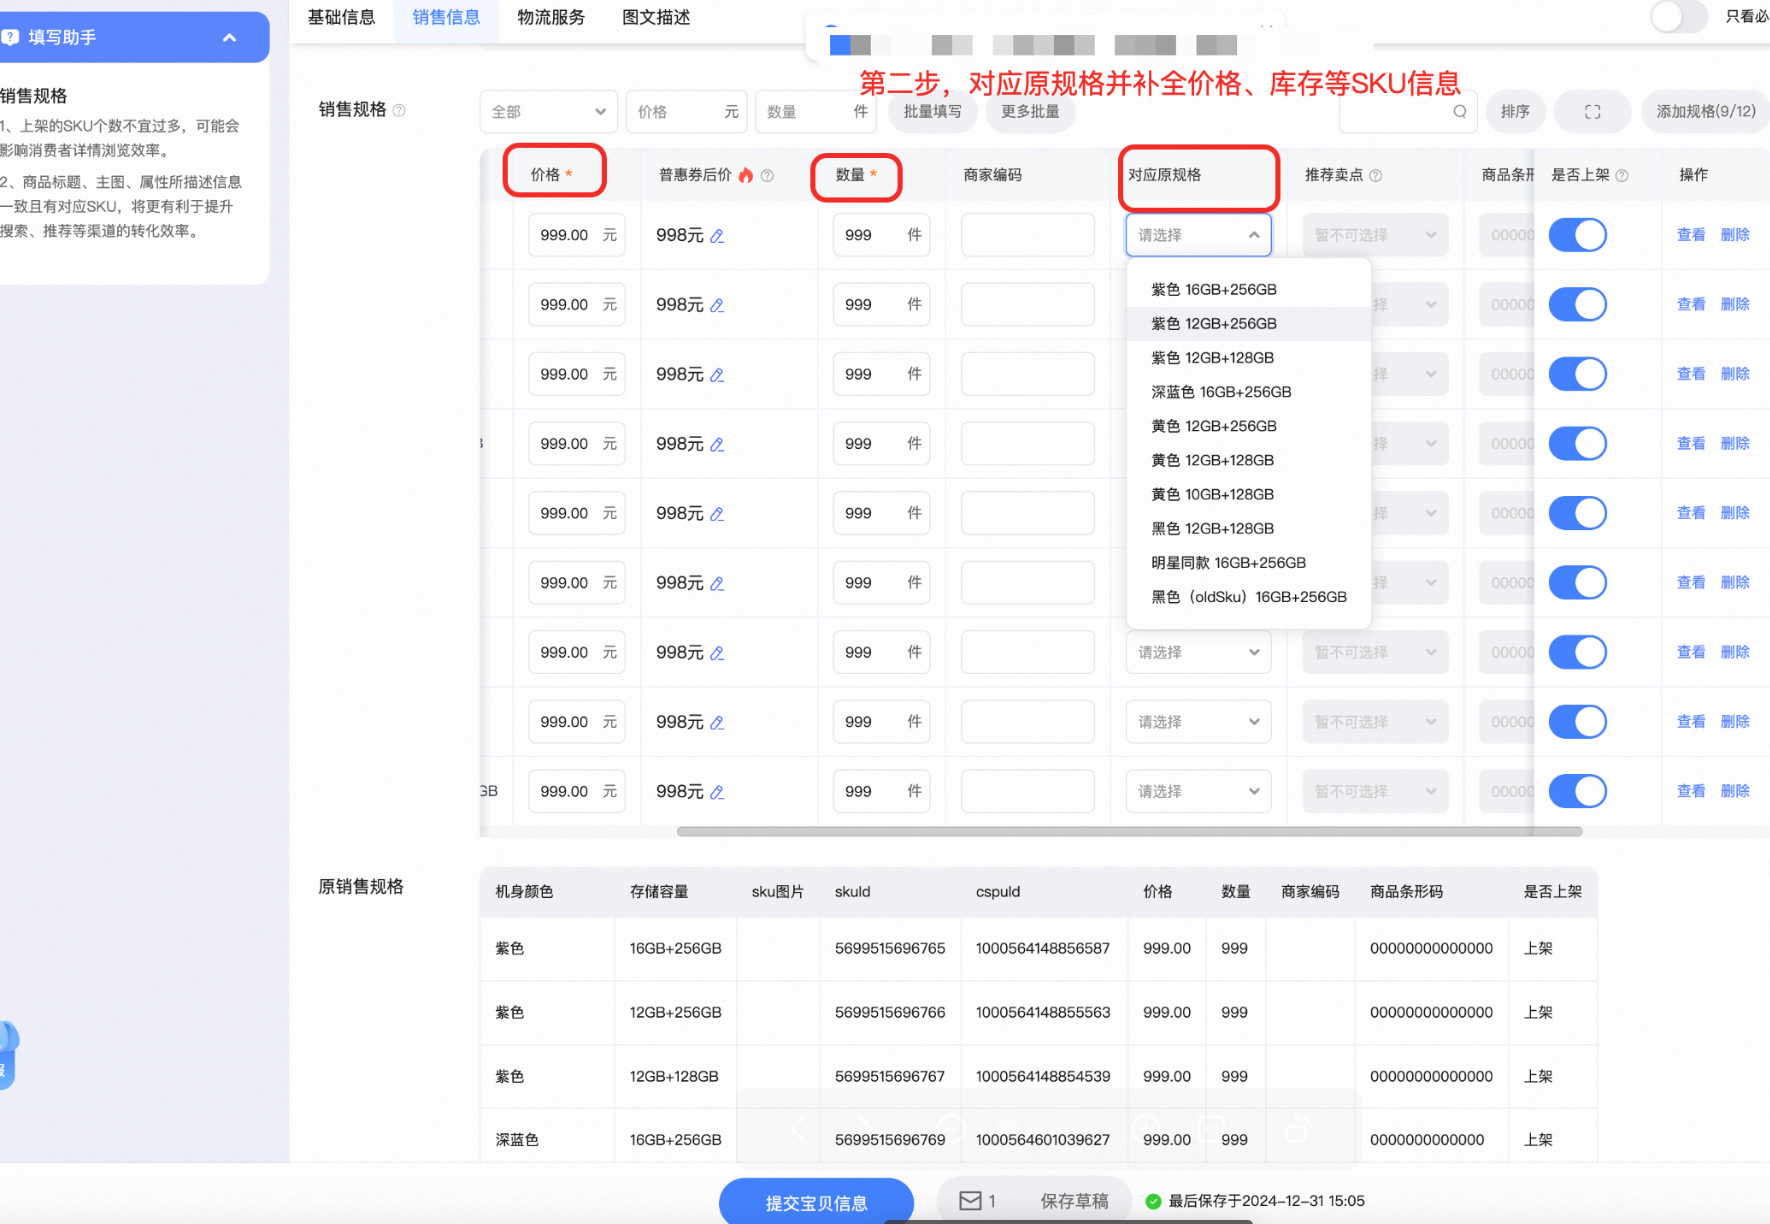The image size is (1770, 1224).
Task: Pick 黄色 12GB+128GB option
Action: 1248,460
